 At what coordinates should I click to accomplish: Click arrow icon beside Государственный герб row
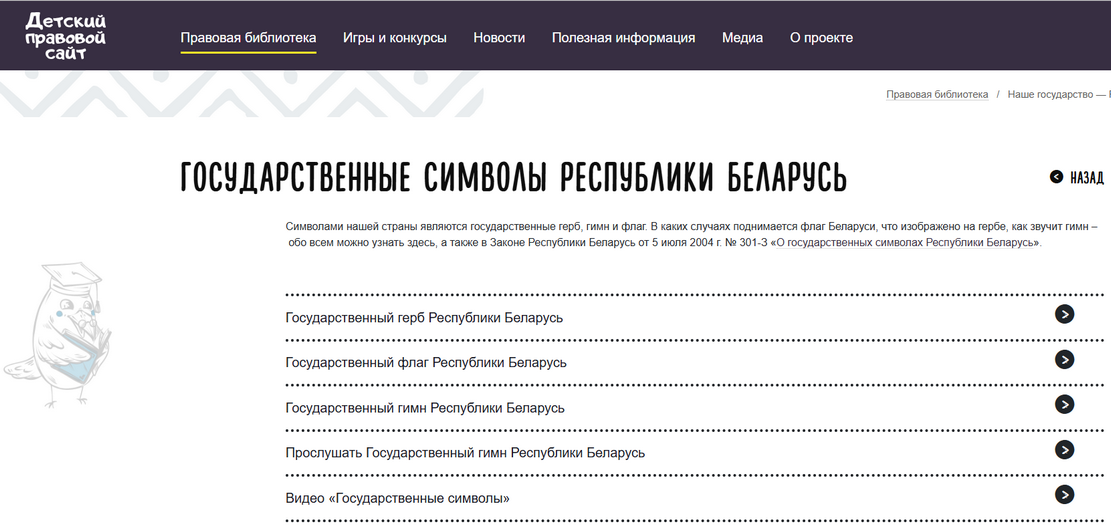tap(1064, 315)
